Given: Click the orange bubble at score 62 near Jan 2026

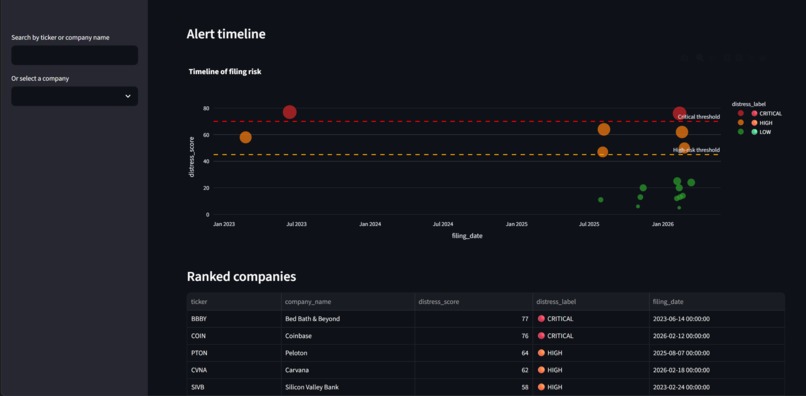Looking at the screenshot, I should [682, 132].
